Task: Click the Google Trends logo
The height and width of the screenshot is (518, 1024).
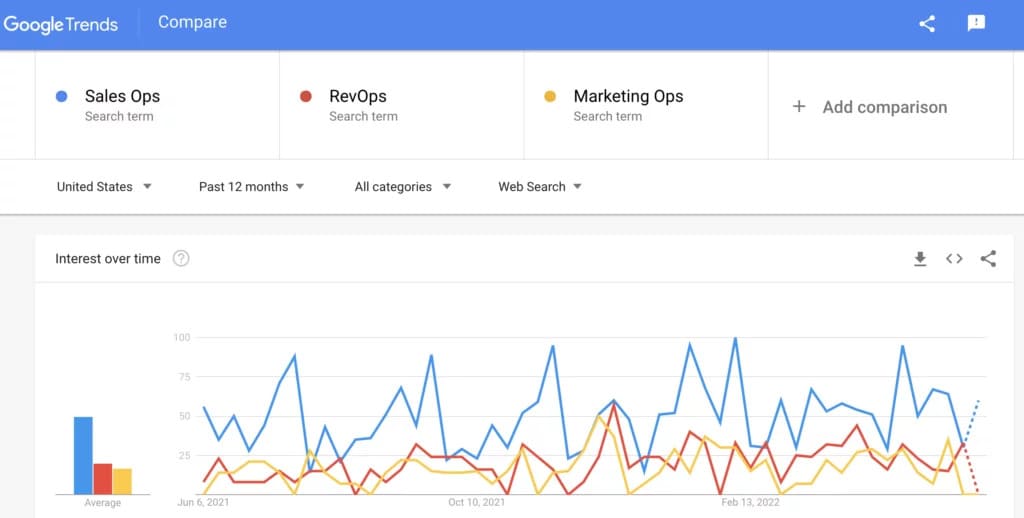Action: (x=61, y=24)
